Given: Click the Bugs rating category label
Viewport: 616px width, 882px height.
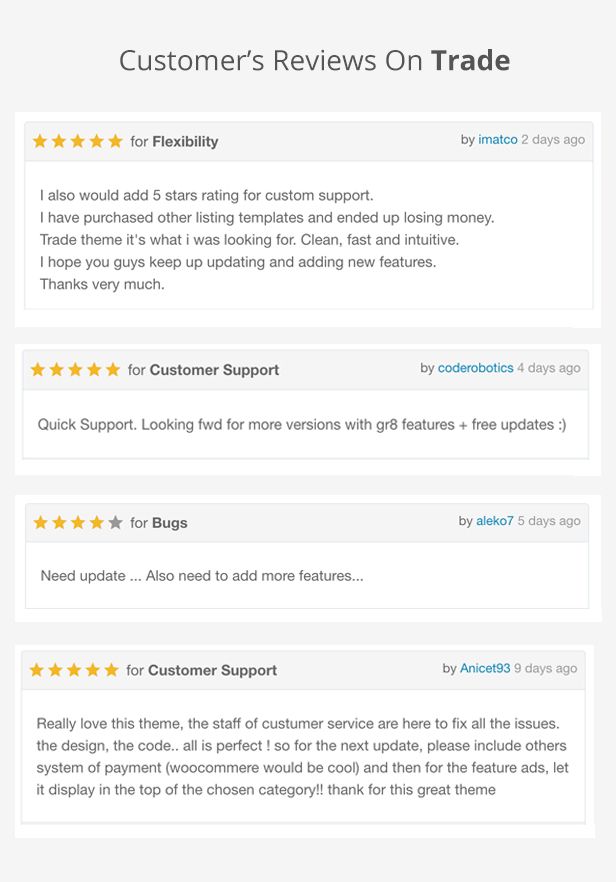Looking at the screenshot, I should 170,523.
